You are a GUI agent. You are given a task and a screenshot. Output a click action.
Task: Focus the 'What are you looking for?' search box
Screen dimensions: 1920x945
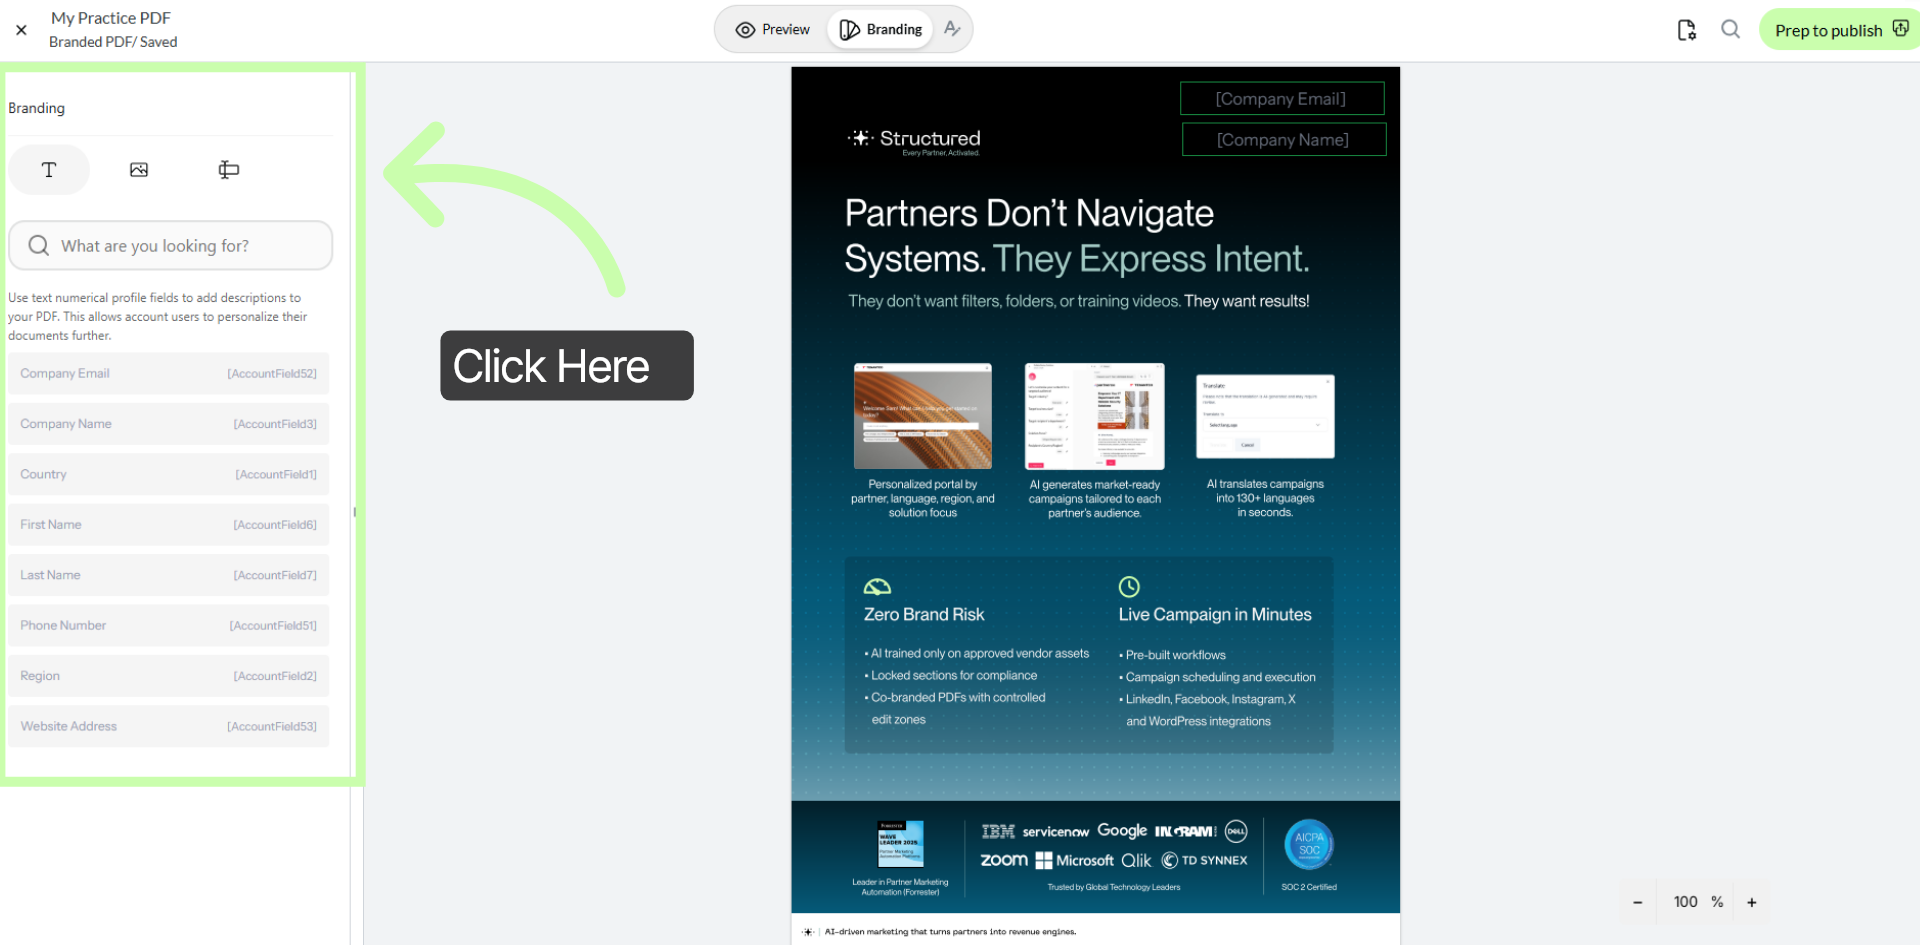pyautogui.click(x=171, y=246)
